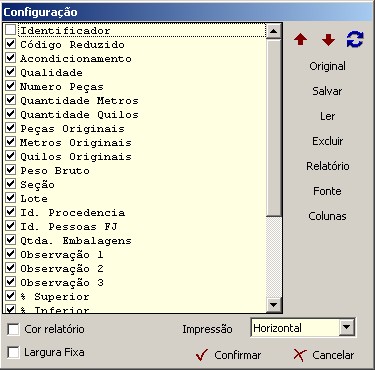This screenshot has height=370, width=375.
Task: Choose the Fonte button
Action: [327, 191]
